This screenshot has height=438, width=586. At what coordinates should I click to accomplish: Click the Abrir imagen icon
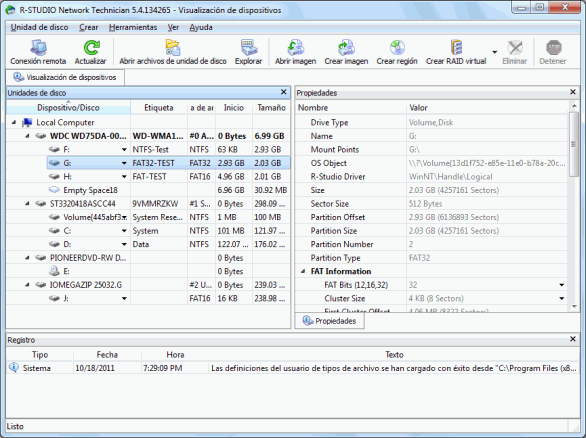(x=295, y=48)
